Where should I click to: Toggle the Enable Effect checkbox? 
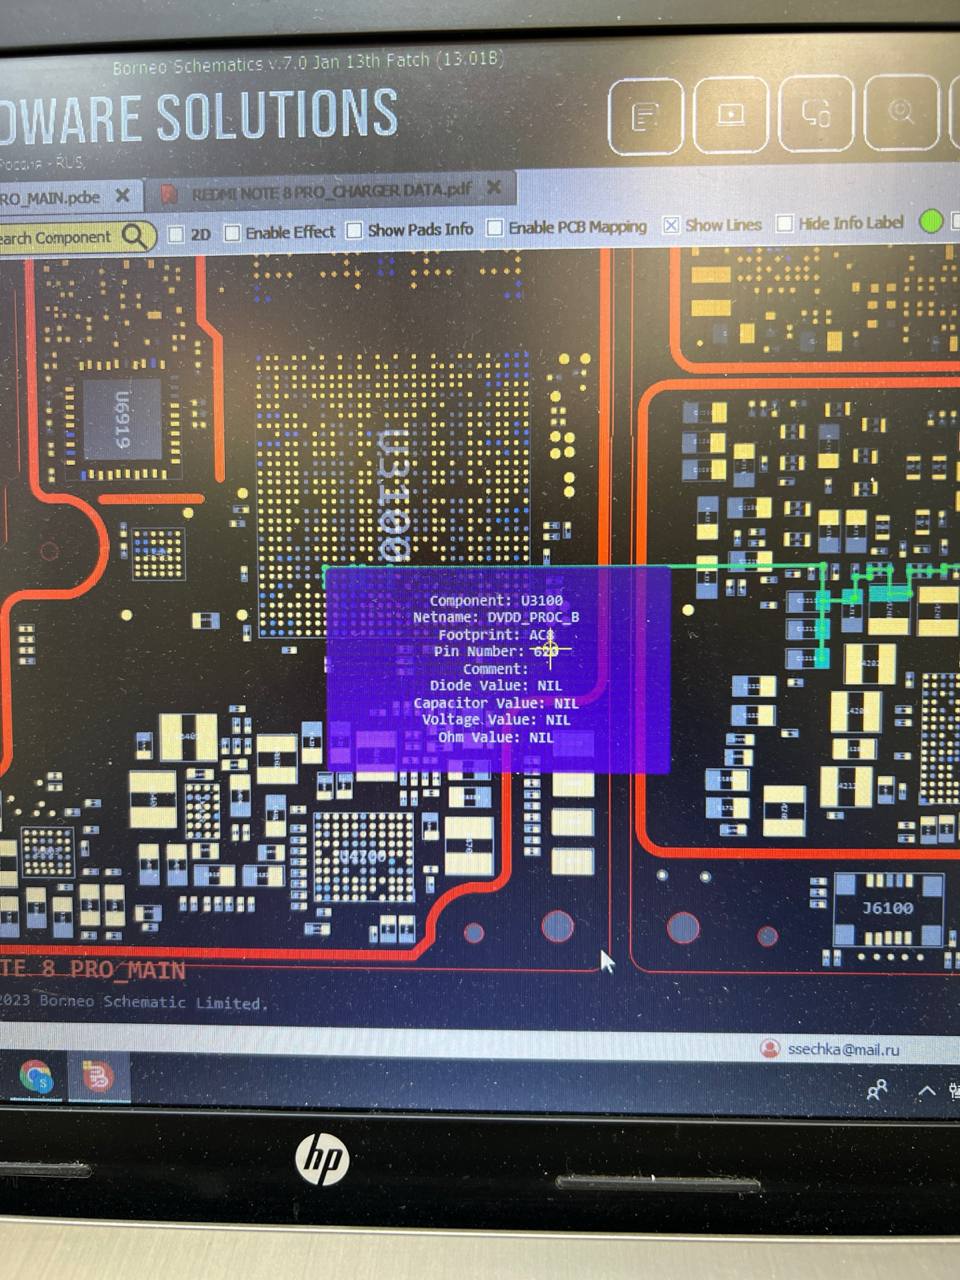pos(233,233)
